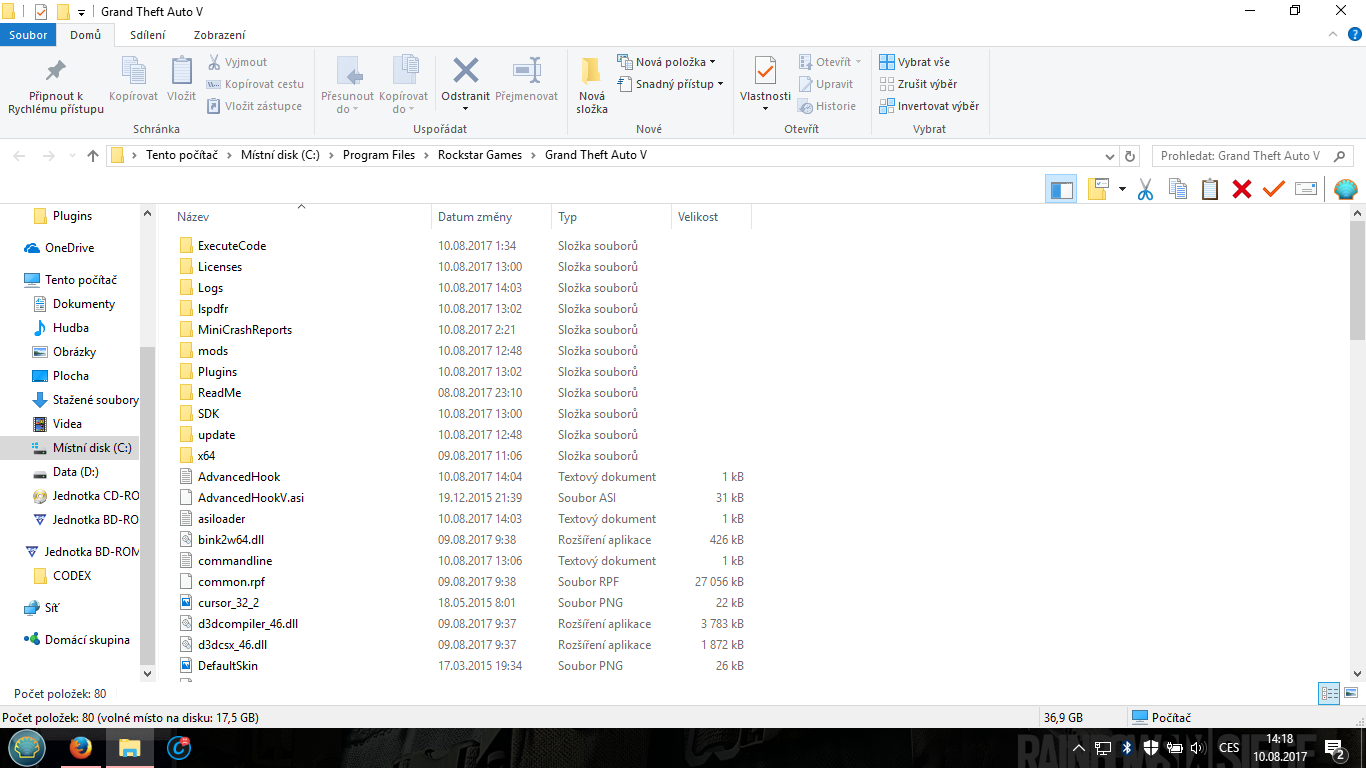Open the Windows Start button

(x=27, y=747)
